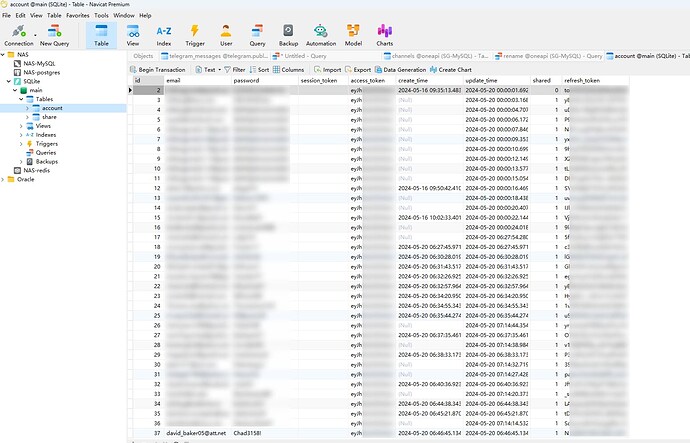The width and height of the screenshot is (690, 443).
Task: Open the Edit menu
Action: [20, 15]
